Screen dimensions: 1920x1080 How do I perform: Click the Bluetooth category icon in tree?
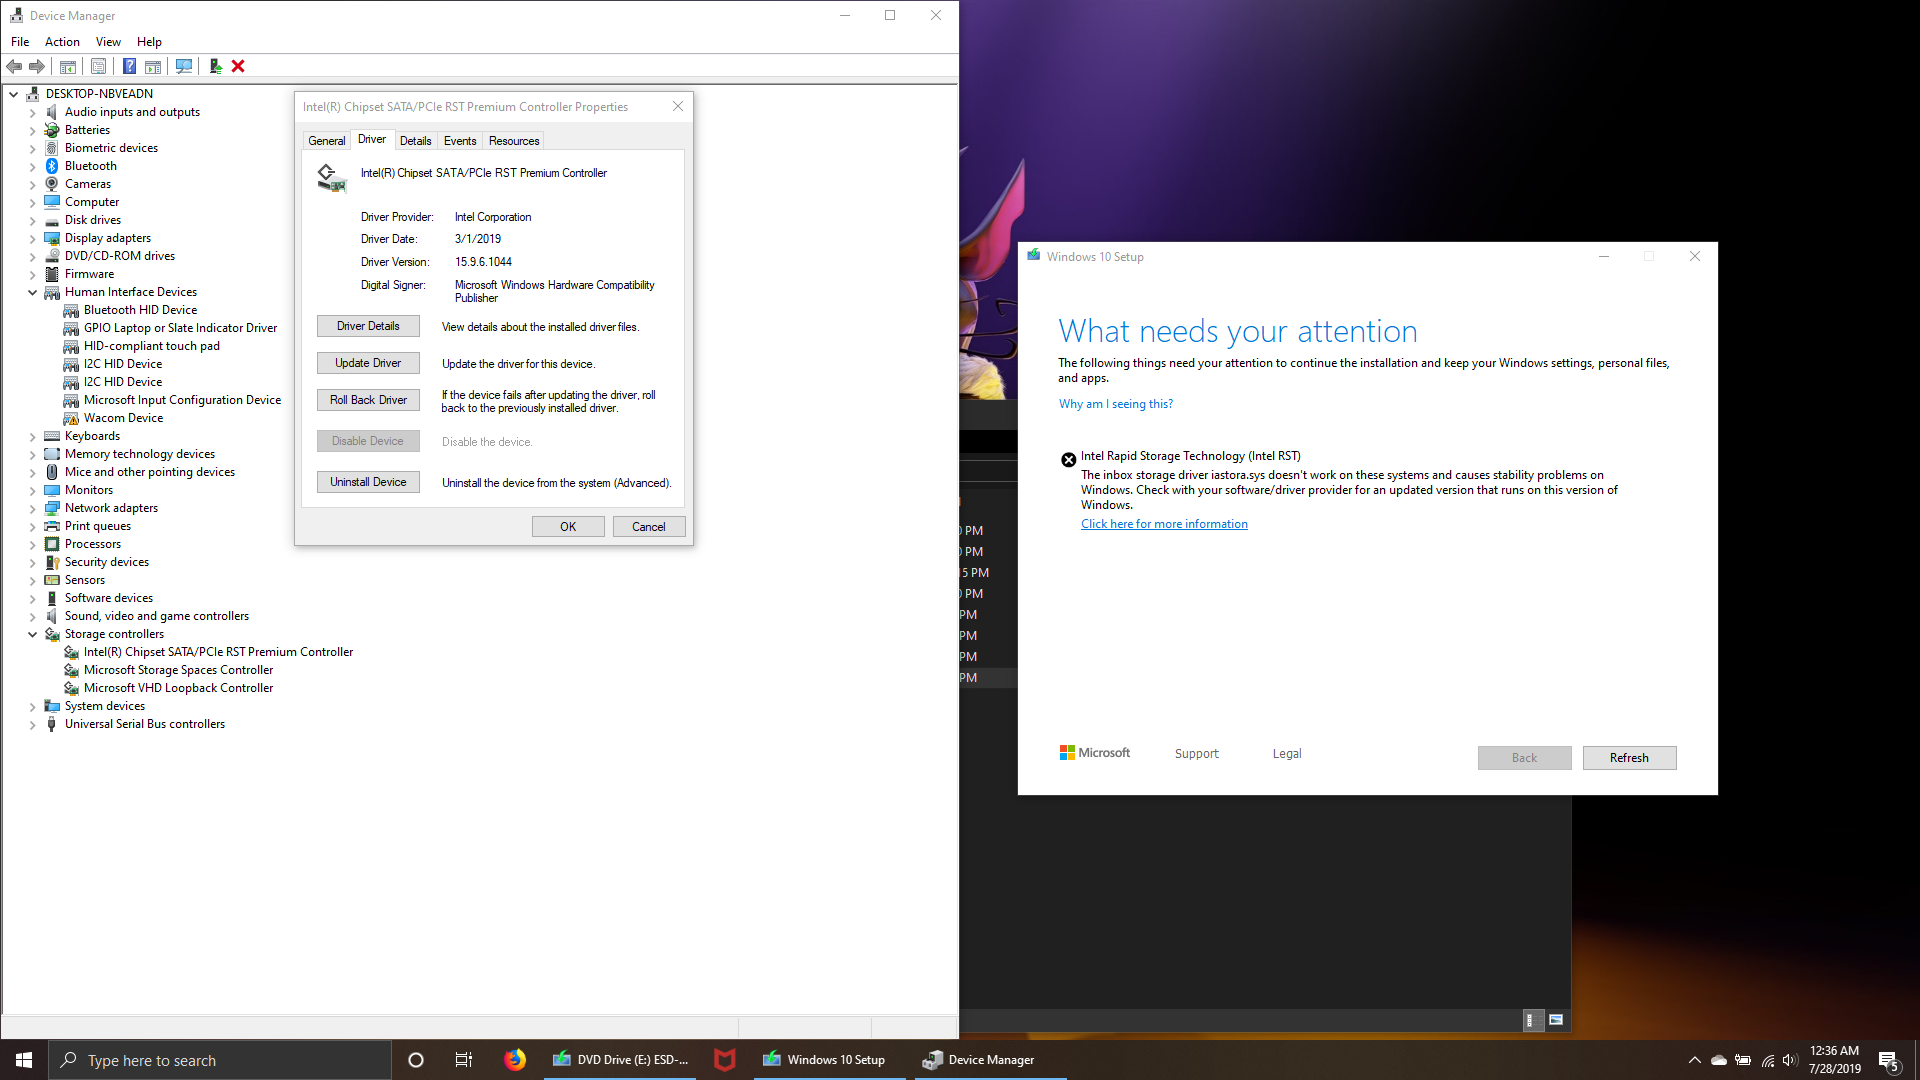coord(52,166)
